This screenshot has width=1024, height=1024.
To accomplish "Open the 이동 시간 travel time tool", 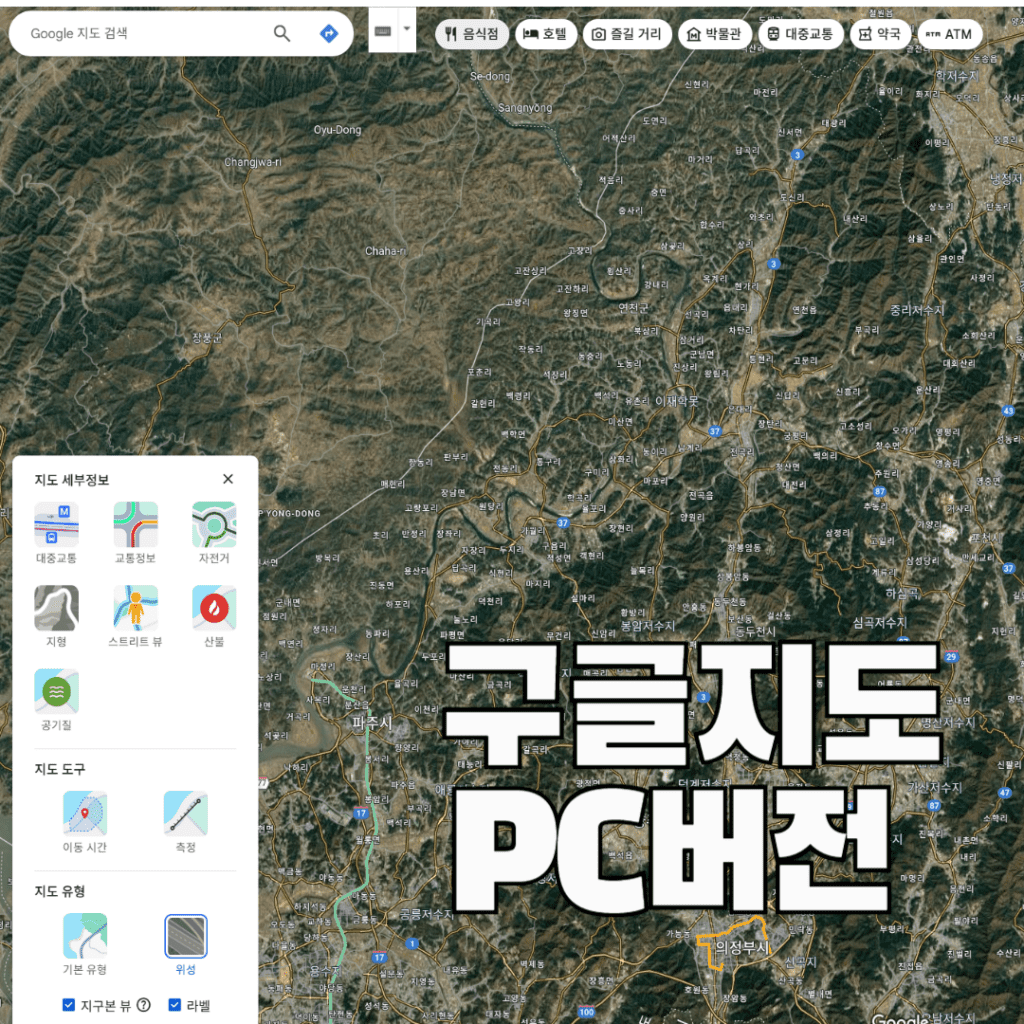I will tap(84, 814).
